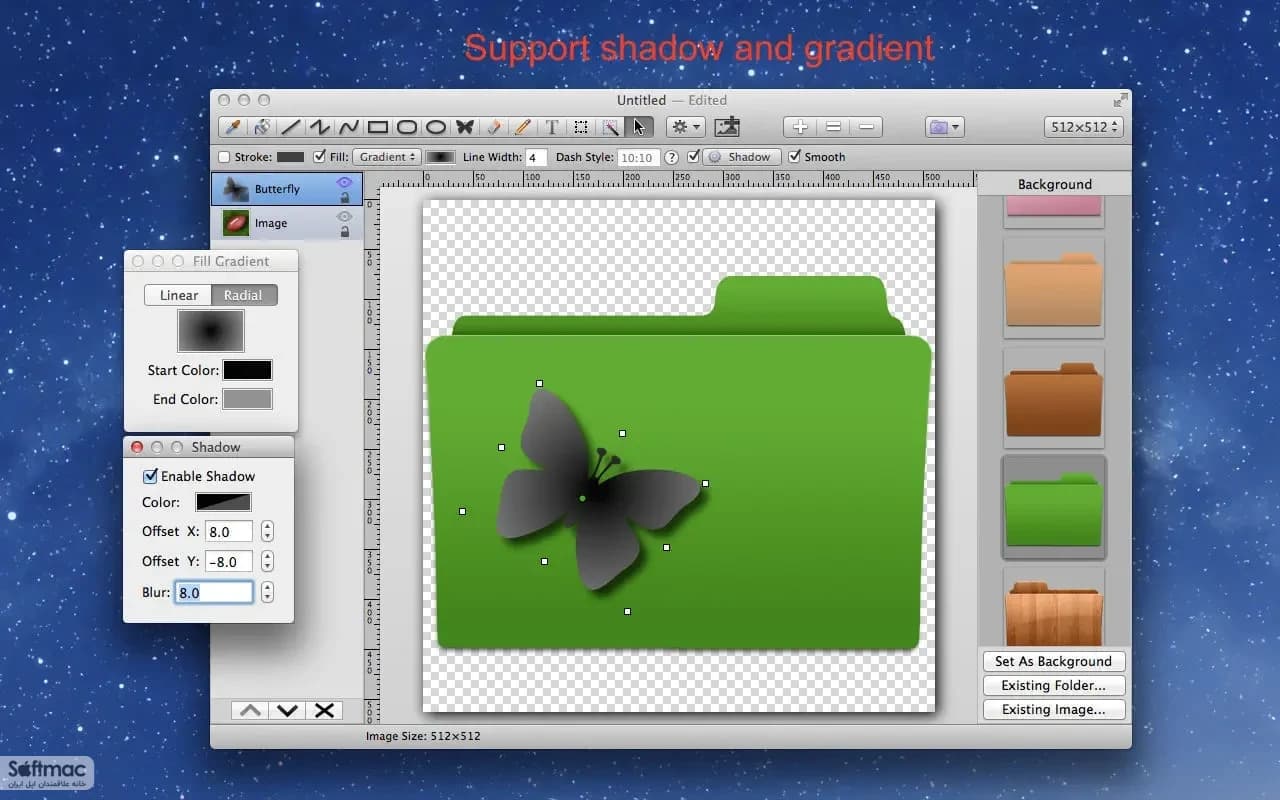Select the straight line tool
Screen dimensions: 1280x800
click(291, 127)
